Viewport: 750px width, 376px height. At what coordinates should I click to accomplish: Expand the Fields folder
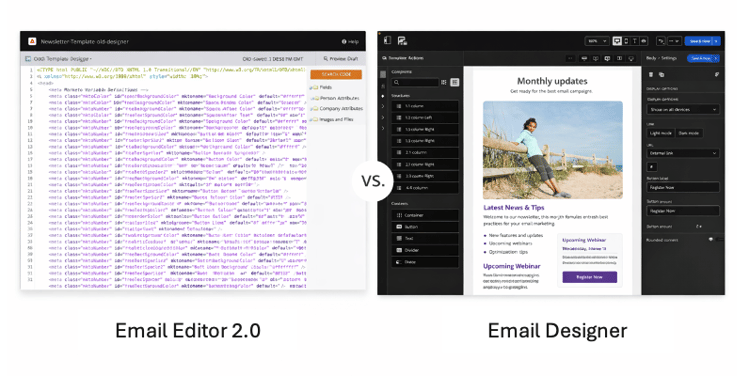pos(321,87)
